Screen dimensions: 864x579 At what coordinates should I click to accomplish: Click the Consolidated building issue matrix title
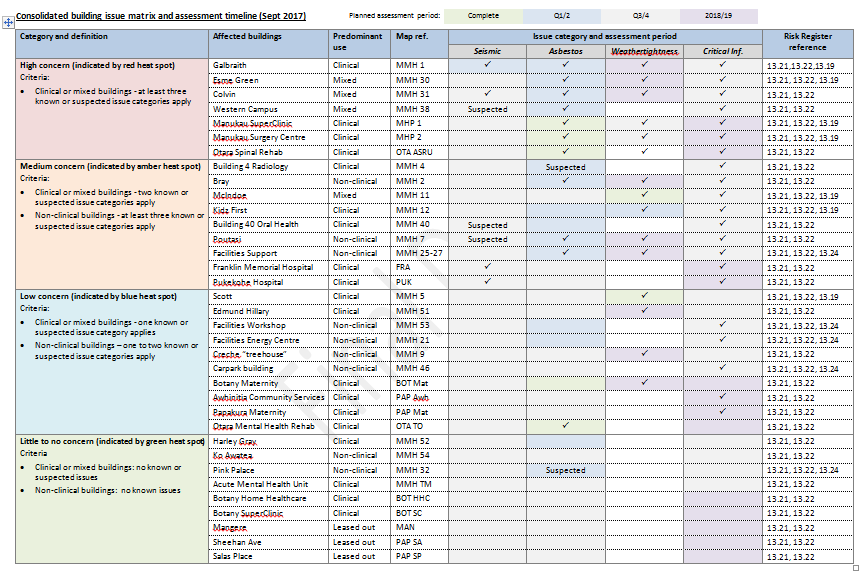pos(161,17)
